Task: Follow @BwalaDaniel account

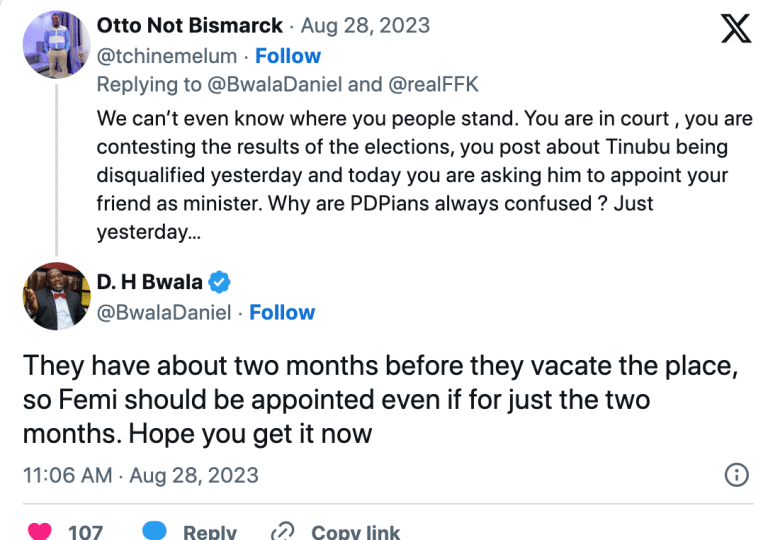Action: (x=282, y=313)
